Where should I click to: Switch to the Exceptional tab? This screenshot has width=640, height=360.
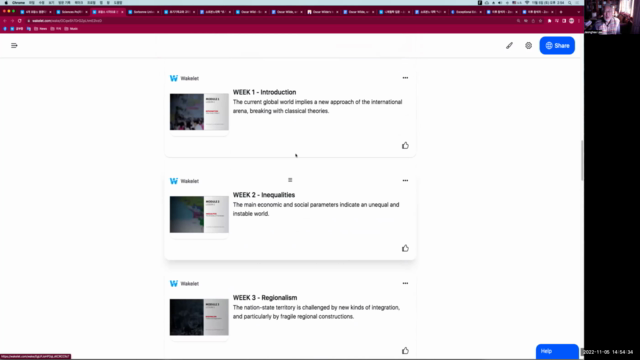[466, 12]
